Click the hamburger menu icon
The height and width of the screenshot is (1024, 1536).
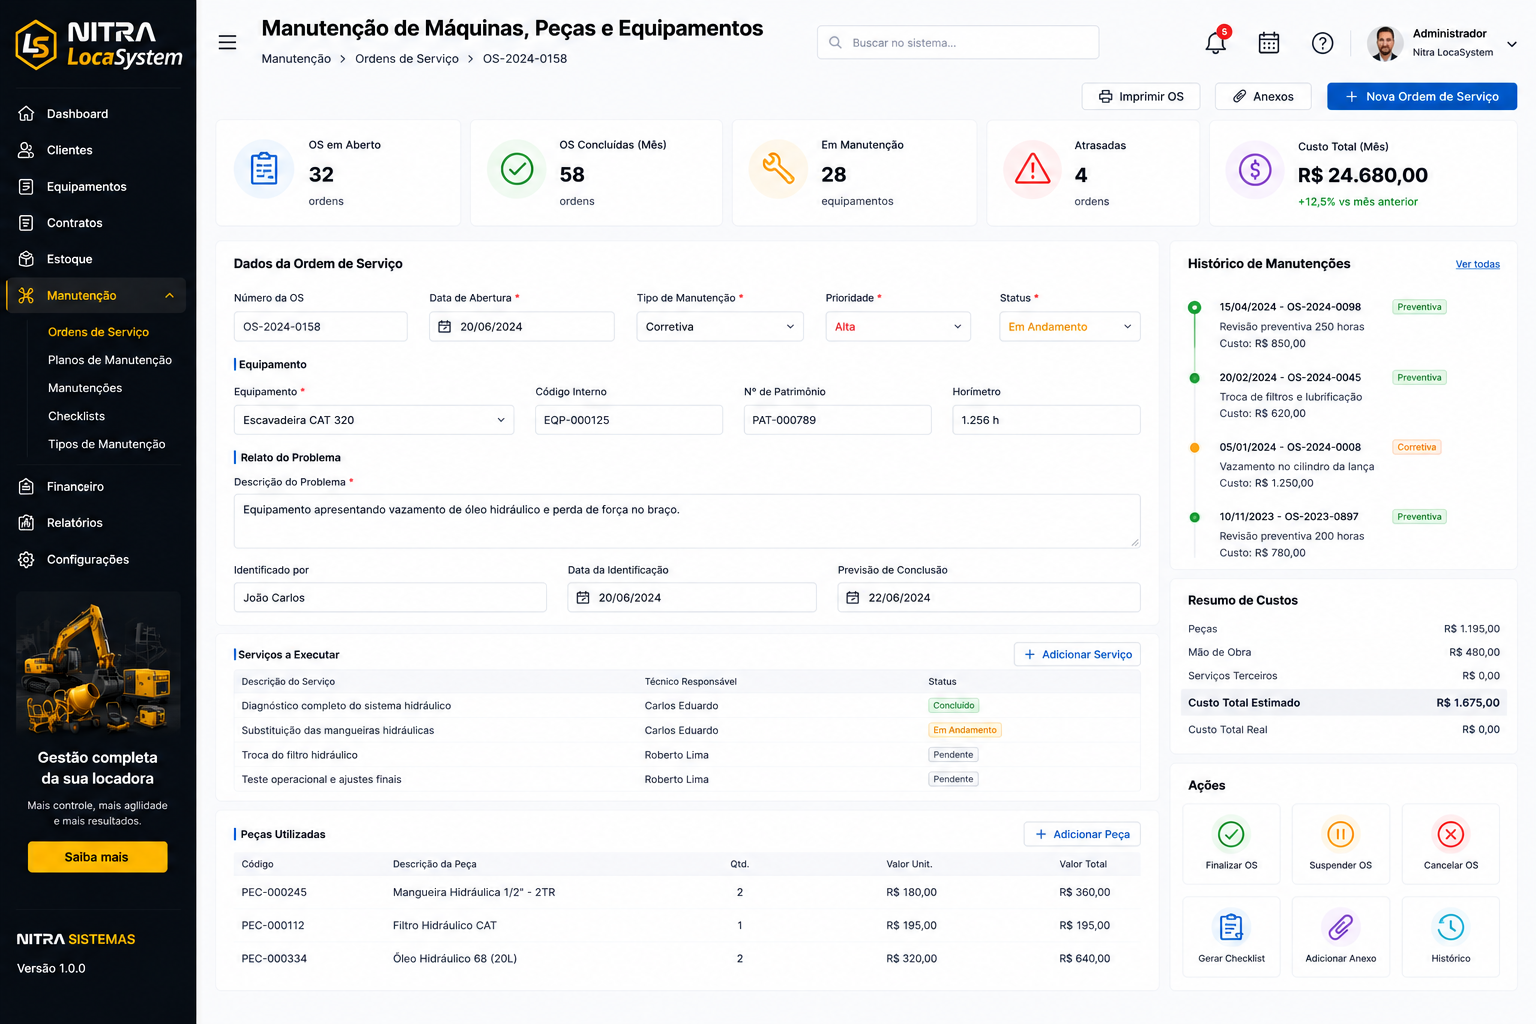227,43
